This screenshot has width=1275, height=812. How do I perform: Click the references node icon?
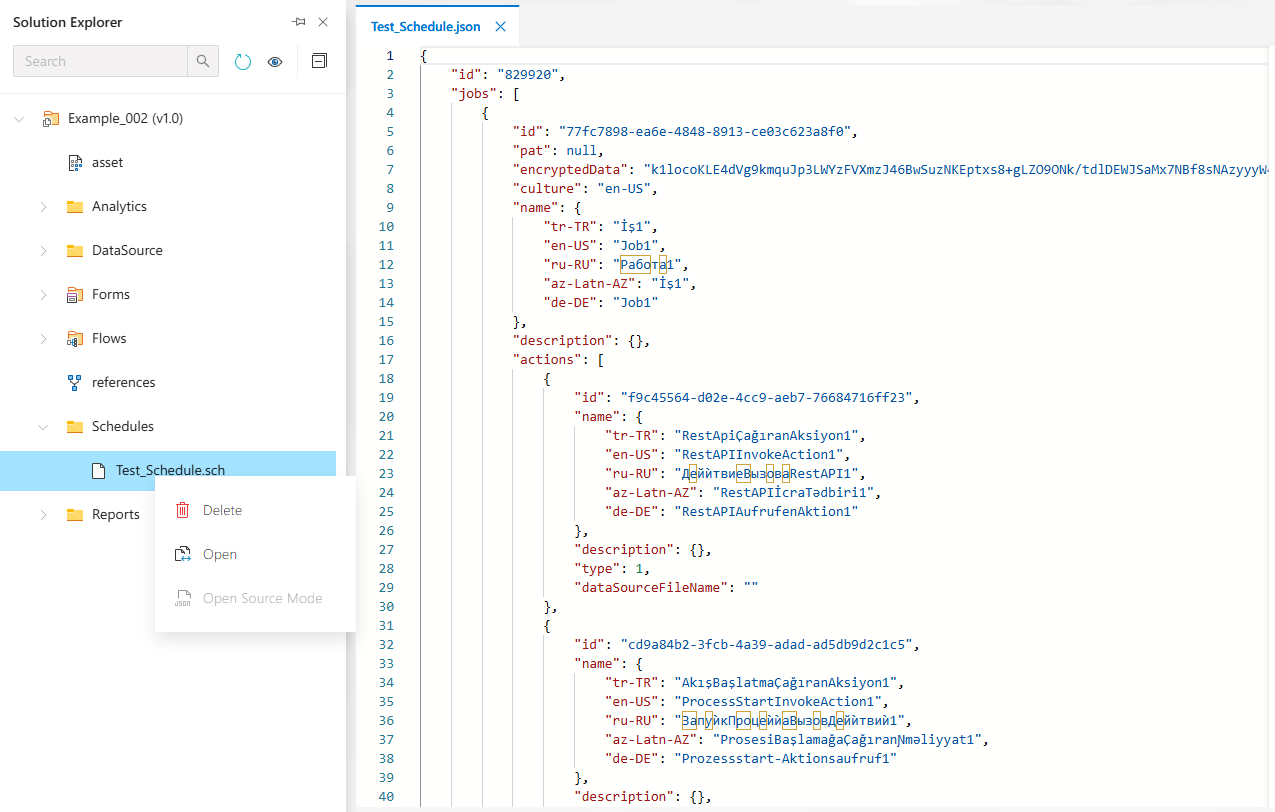coord(75,382)
